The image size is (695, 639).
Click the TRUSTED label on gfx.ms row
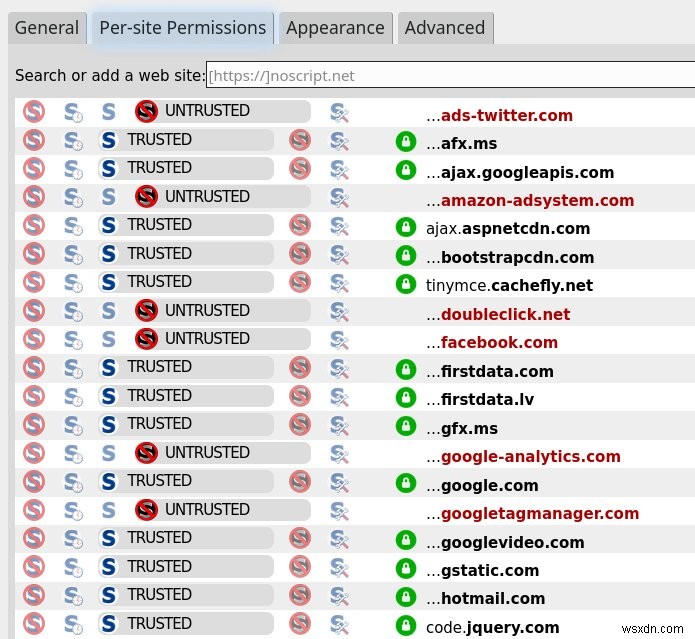coord(160,424)
